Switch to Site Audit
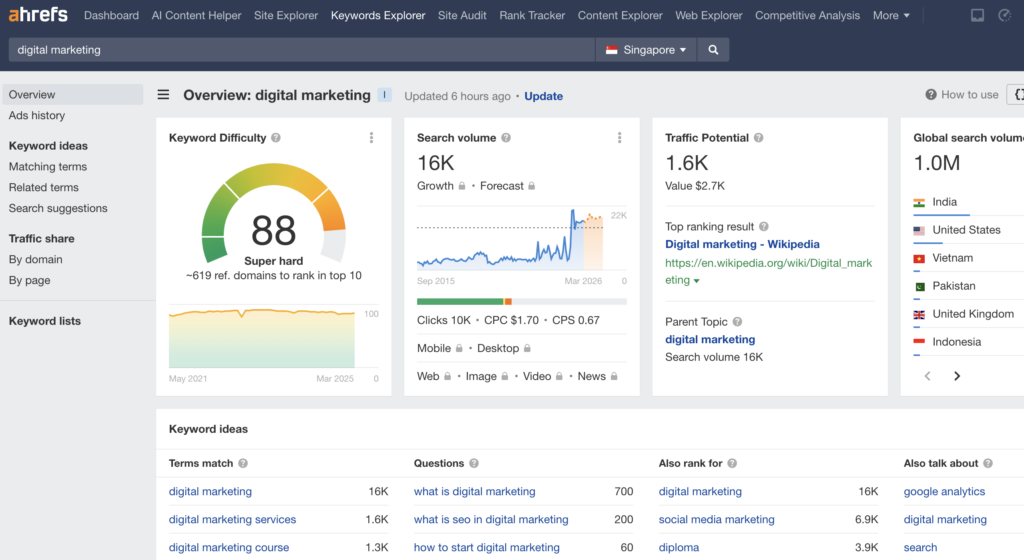 click(462, 15)
